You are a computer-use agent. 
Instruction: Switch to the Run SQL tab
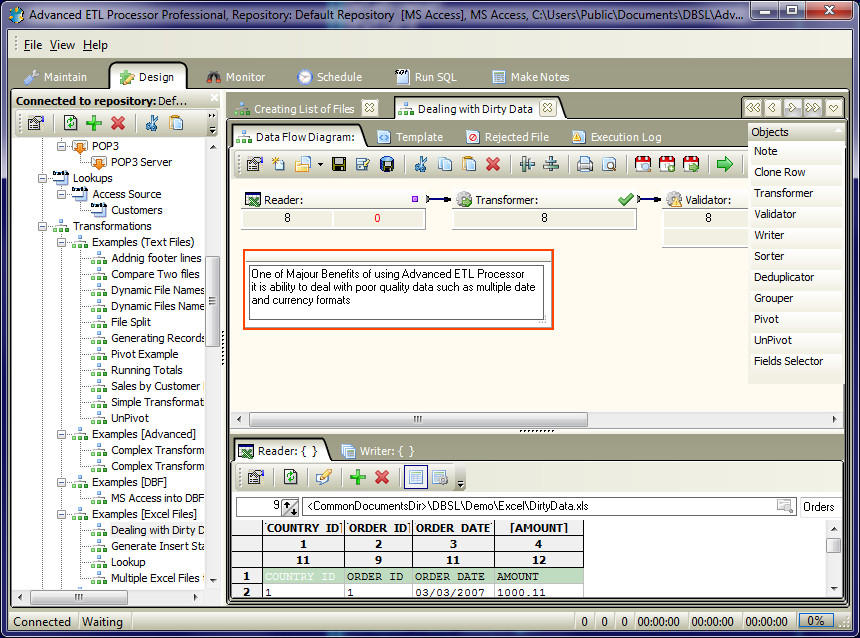(426, 77)
